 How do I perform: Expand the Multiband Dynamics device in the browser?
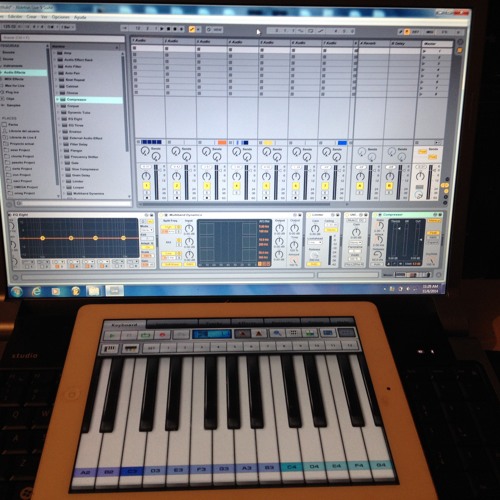click(x=63, y=193)
